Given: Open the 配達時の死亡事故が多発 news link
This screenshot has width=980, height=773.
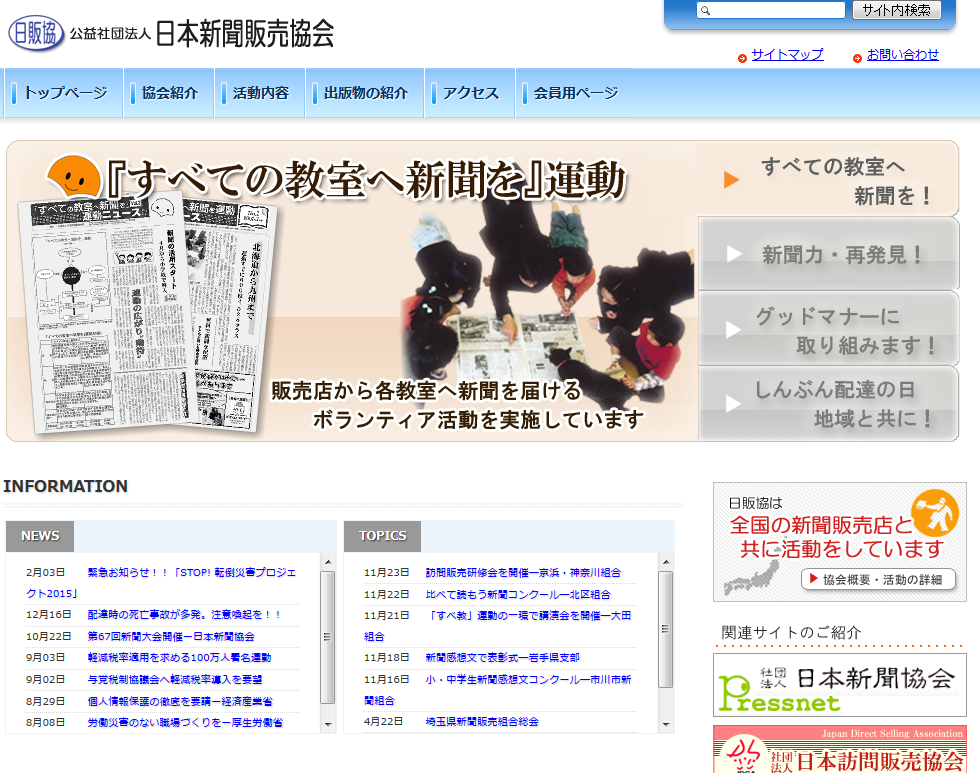Looking at the screenshot, I should point(184,614).
